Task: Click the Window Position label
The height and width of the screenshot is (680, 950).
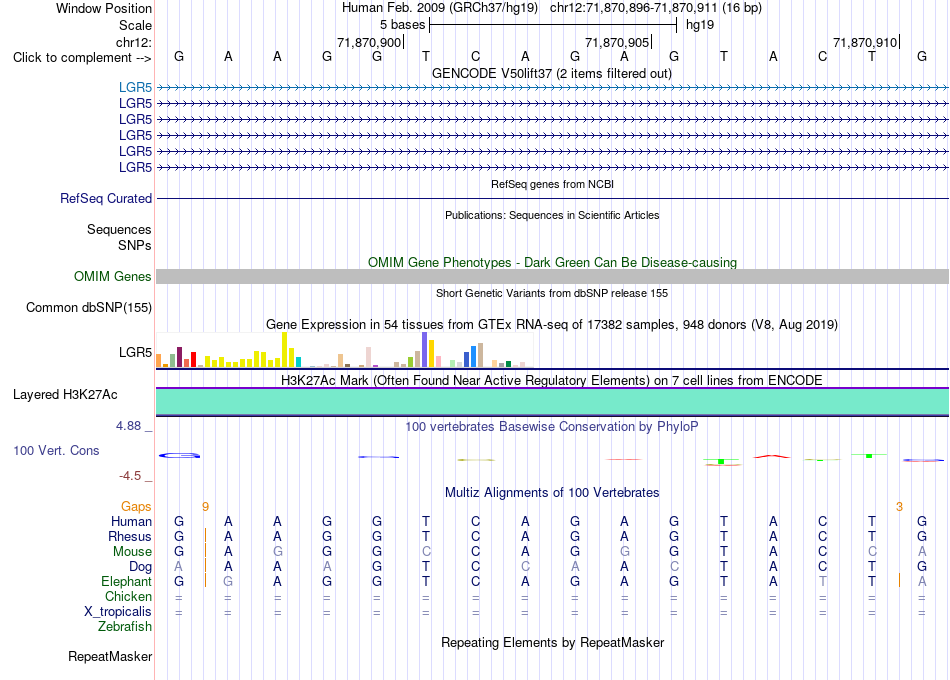Action: (x=104, y=8)
